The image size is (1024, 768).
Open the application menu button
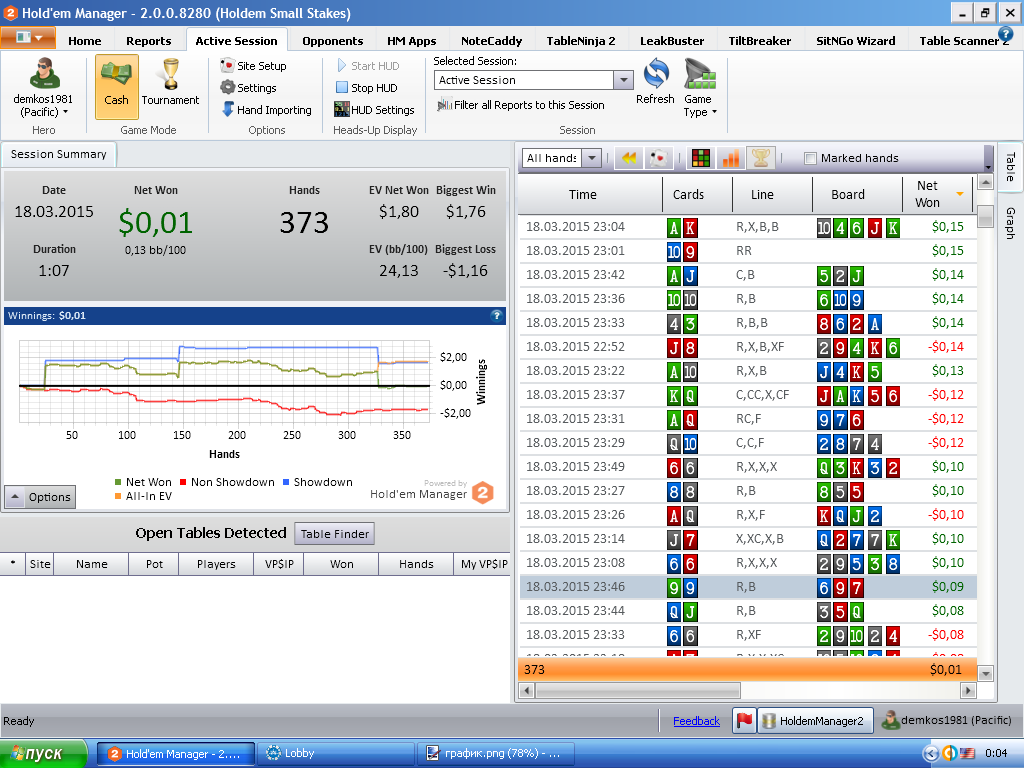point(28,38)
